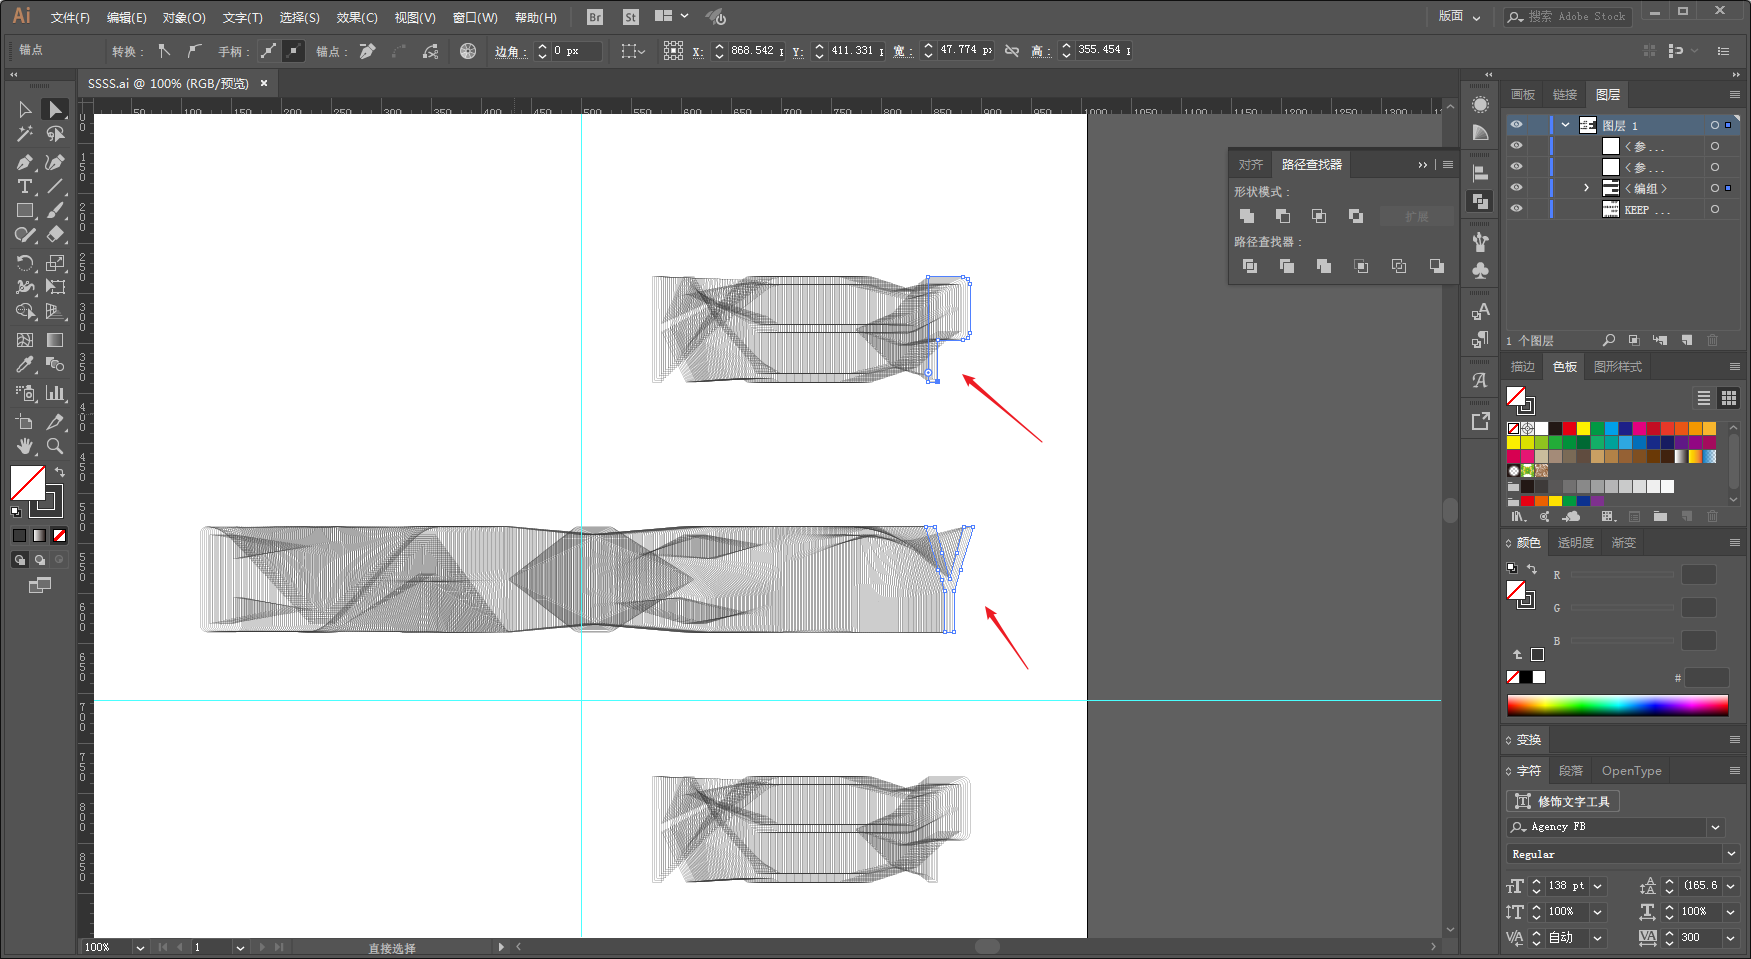Toggle visibility of the KEEP layer

tap(1516, 209)
